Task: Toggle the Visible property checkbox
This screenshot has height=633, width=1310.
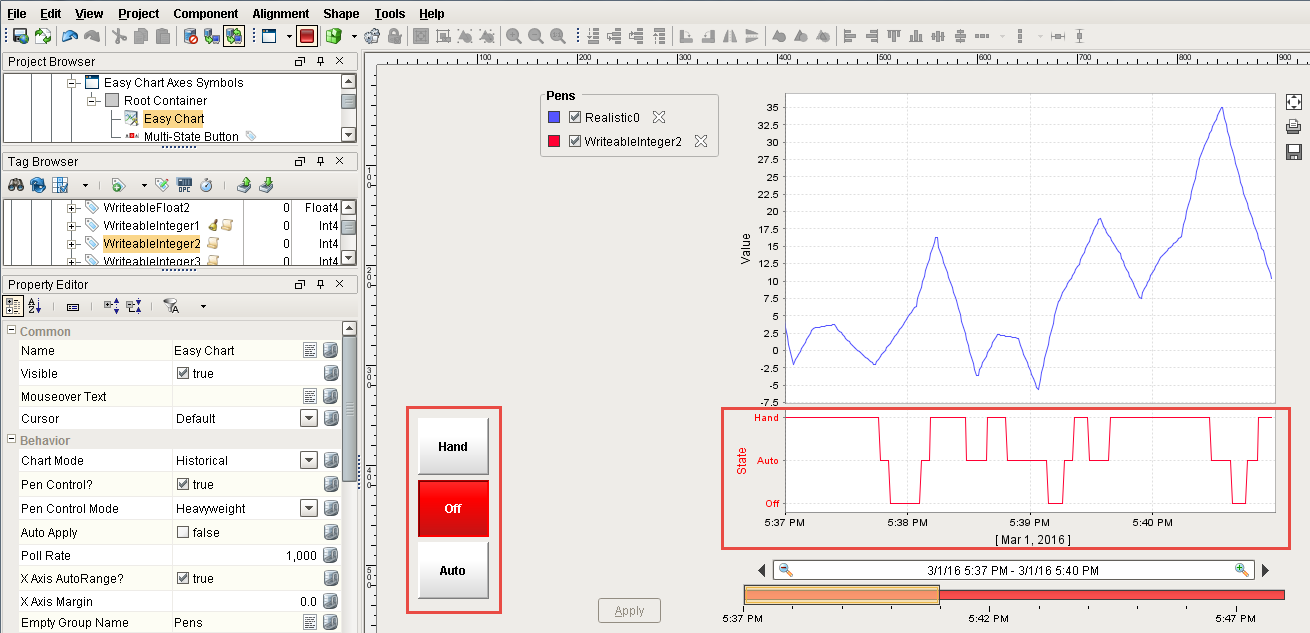Action: (182, 373)
